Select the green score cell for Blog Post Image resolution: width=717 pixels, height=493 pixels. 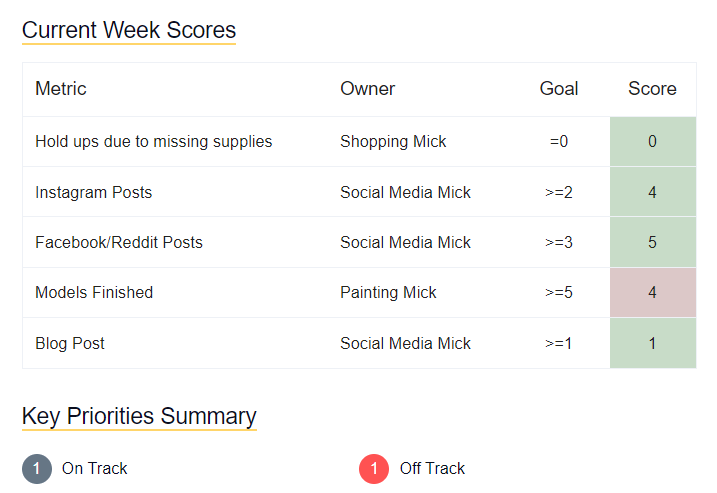tap(652, 343)
